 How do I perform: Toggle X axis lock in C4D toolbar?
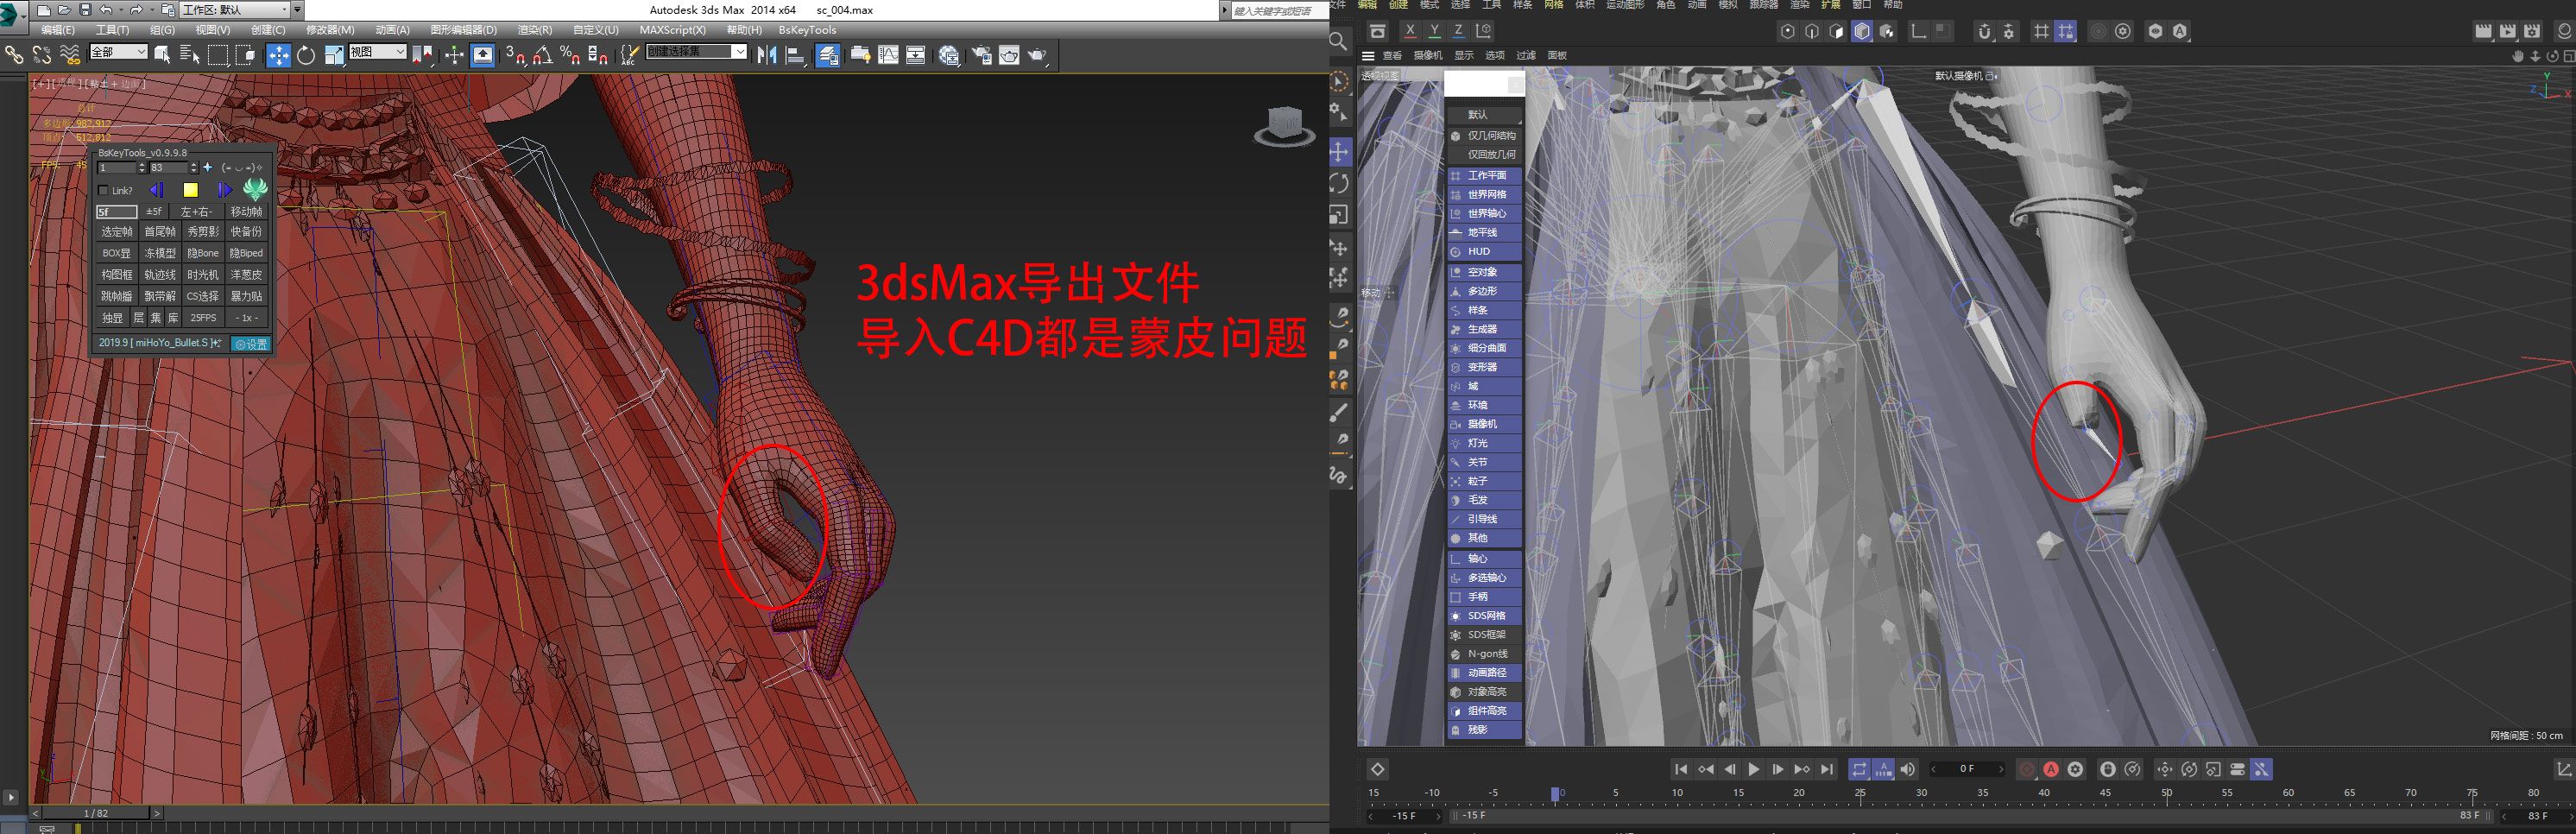[1410, 31]
